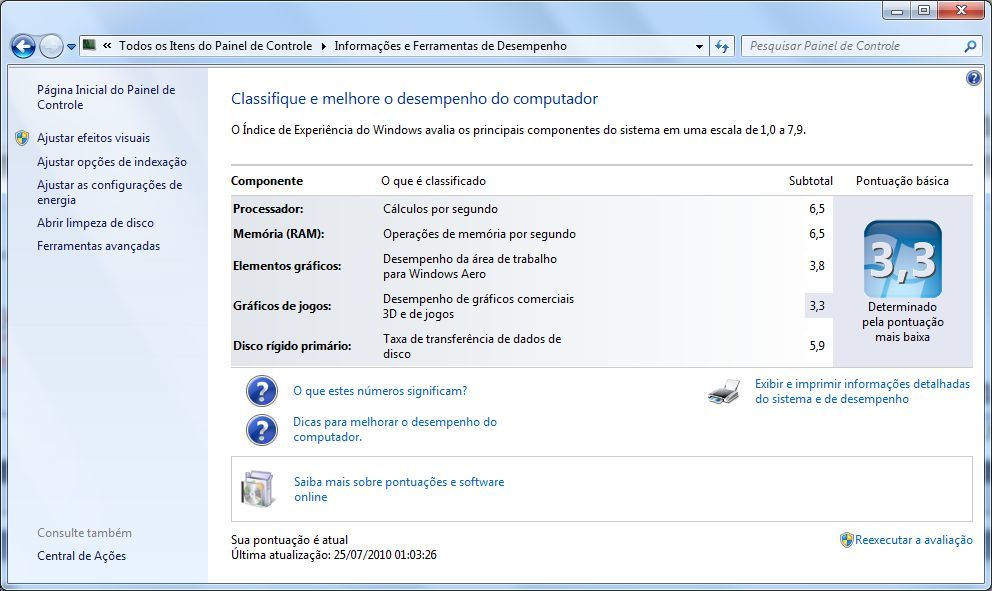The image size is (992, 591).
Task: Maximize the Control Panel window
Action: [924, 10]
